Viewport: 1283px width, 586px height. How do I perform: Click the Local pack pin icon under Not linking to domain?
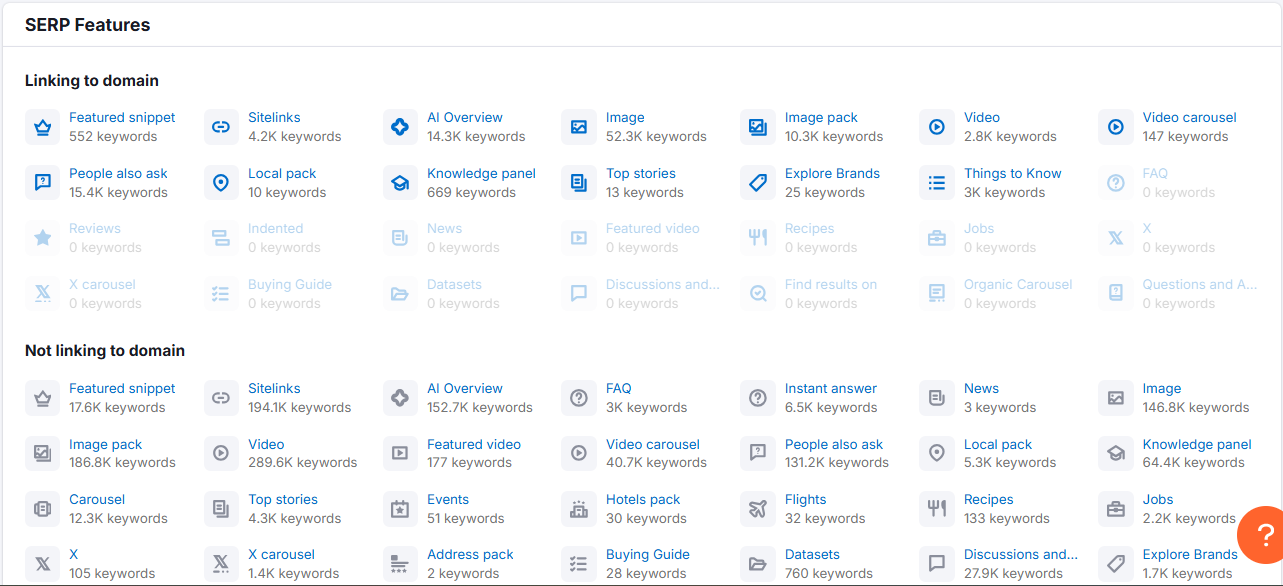pos(937,453)
